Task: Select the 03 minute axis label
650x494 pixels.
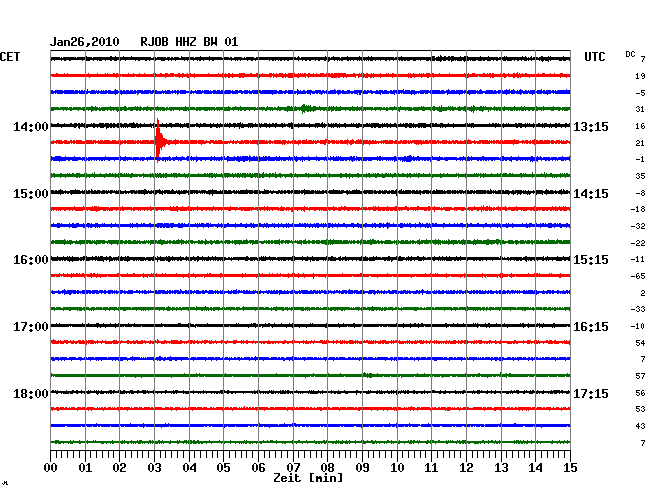Action: coord(154,467)
